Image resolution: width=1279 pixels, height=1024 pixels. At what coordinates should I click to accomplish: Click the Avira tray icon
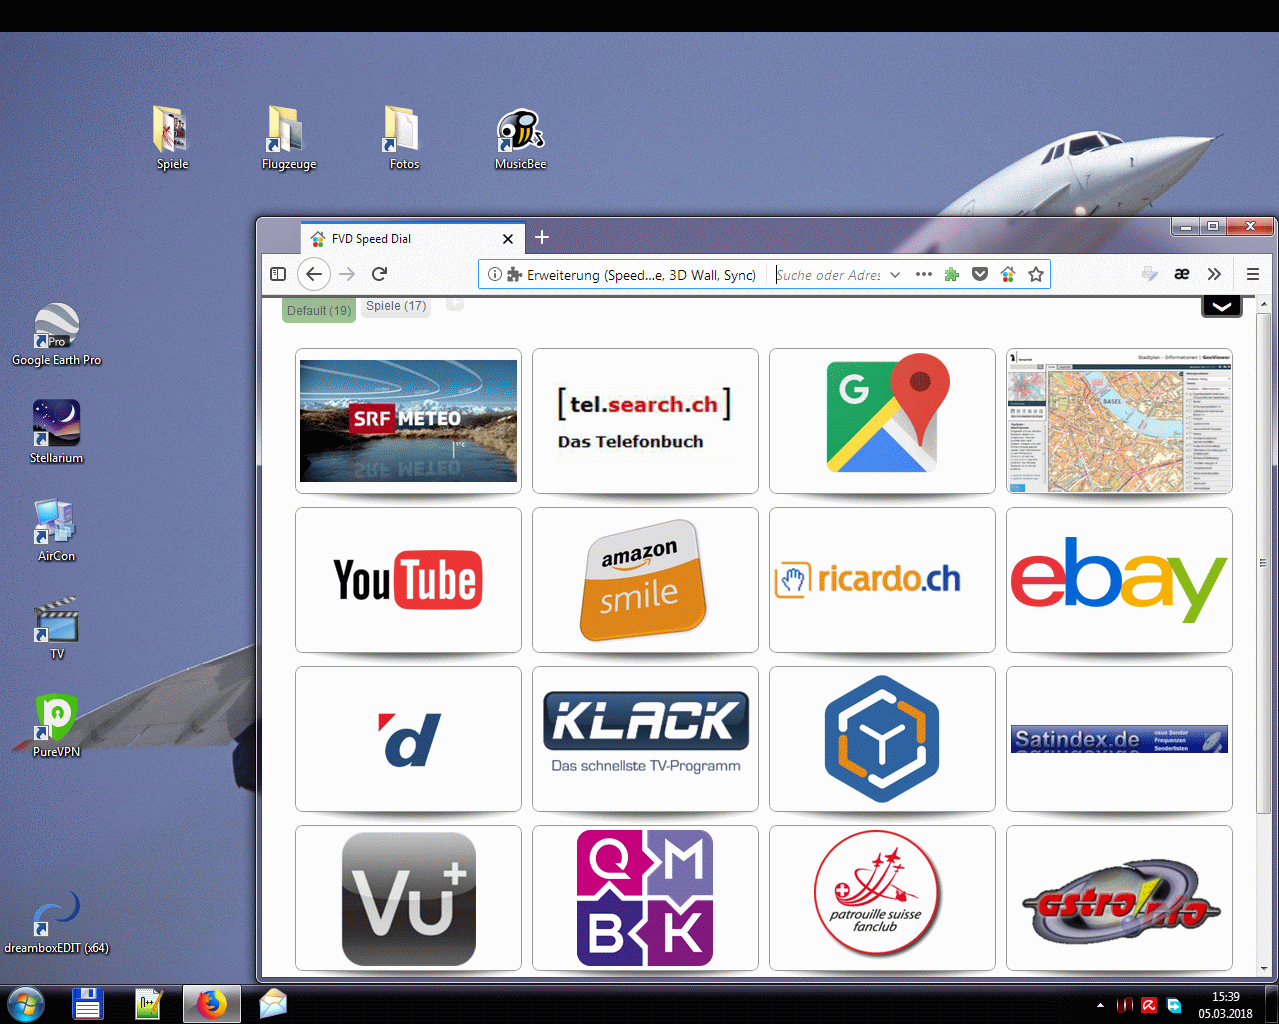point(1150,1005)
